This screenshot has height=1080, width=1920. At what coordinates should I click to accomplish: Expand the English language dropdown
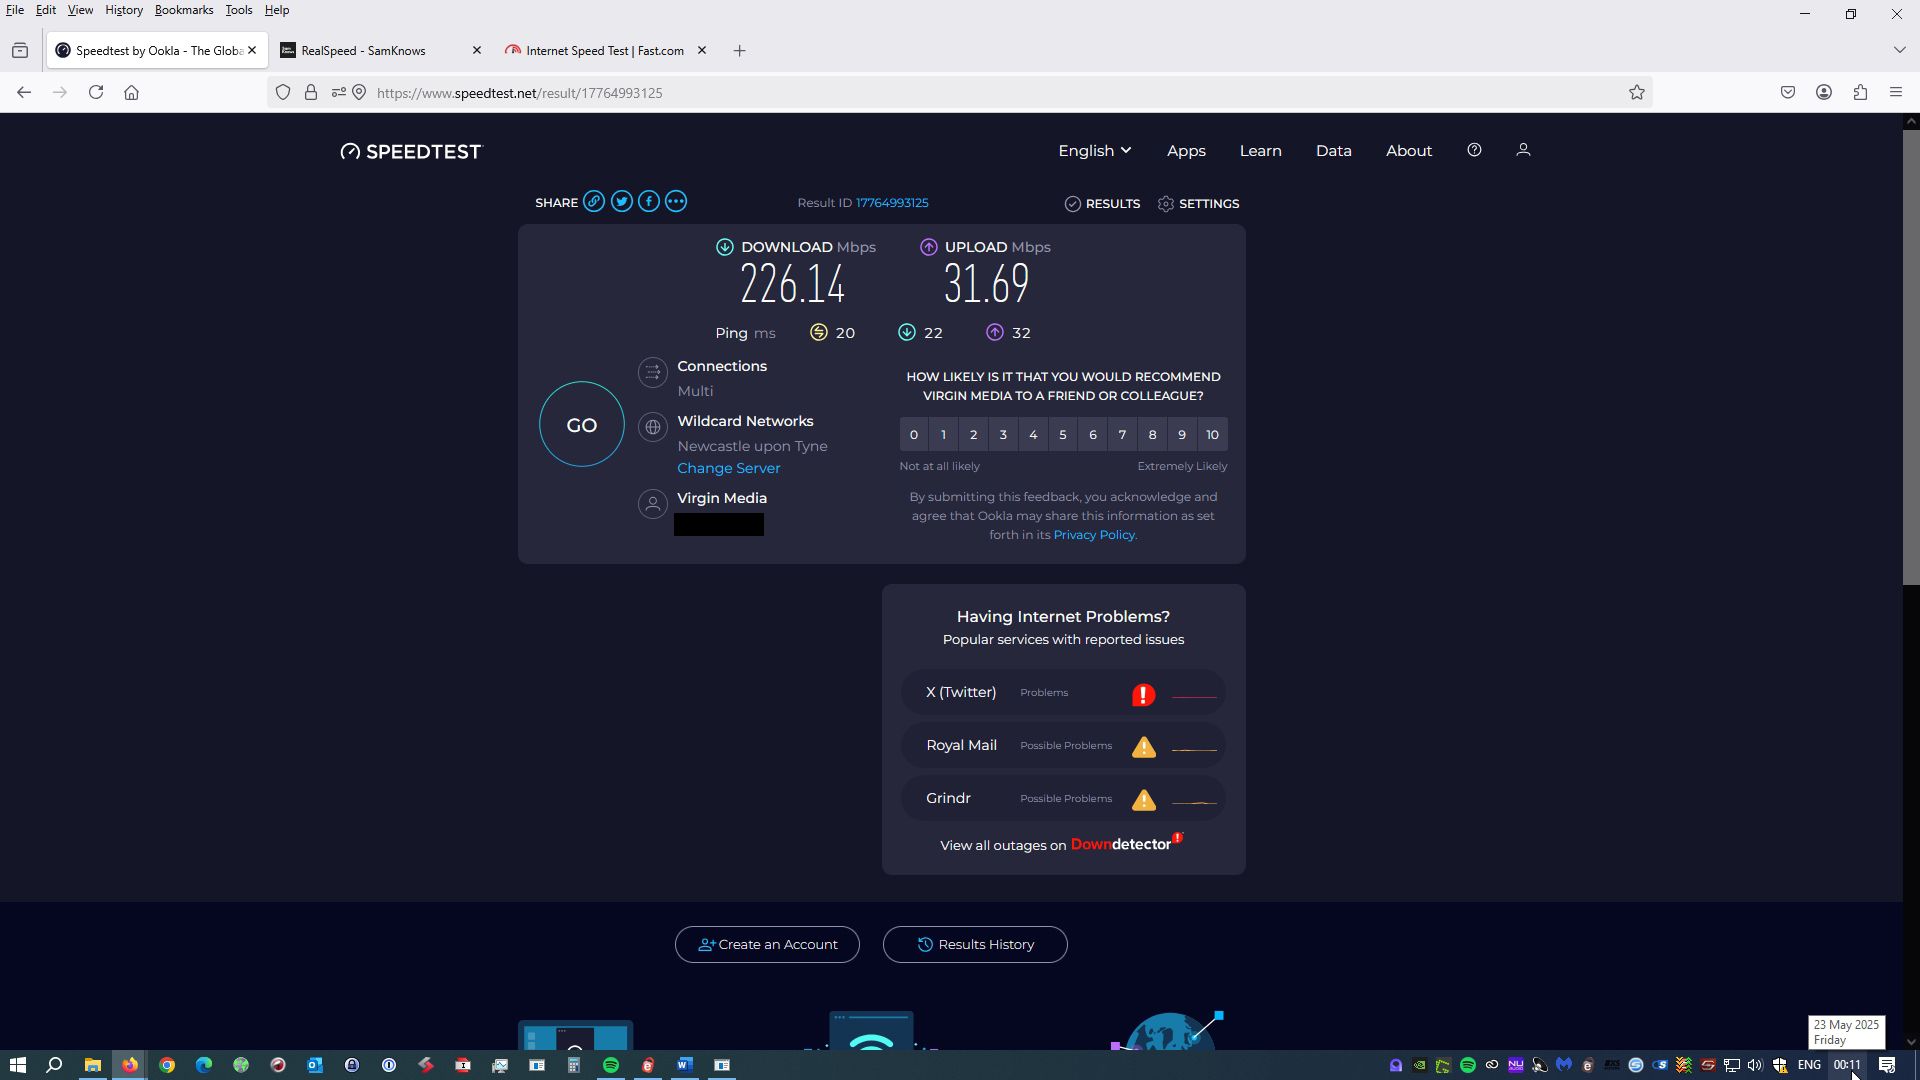point(1094,151)
